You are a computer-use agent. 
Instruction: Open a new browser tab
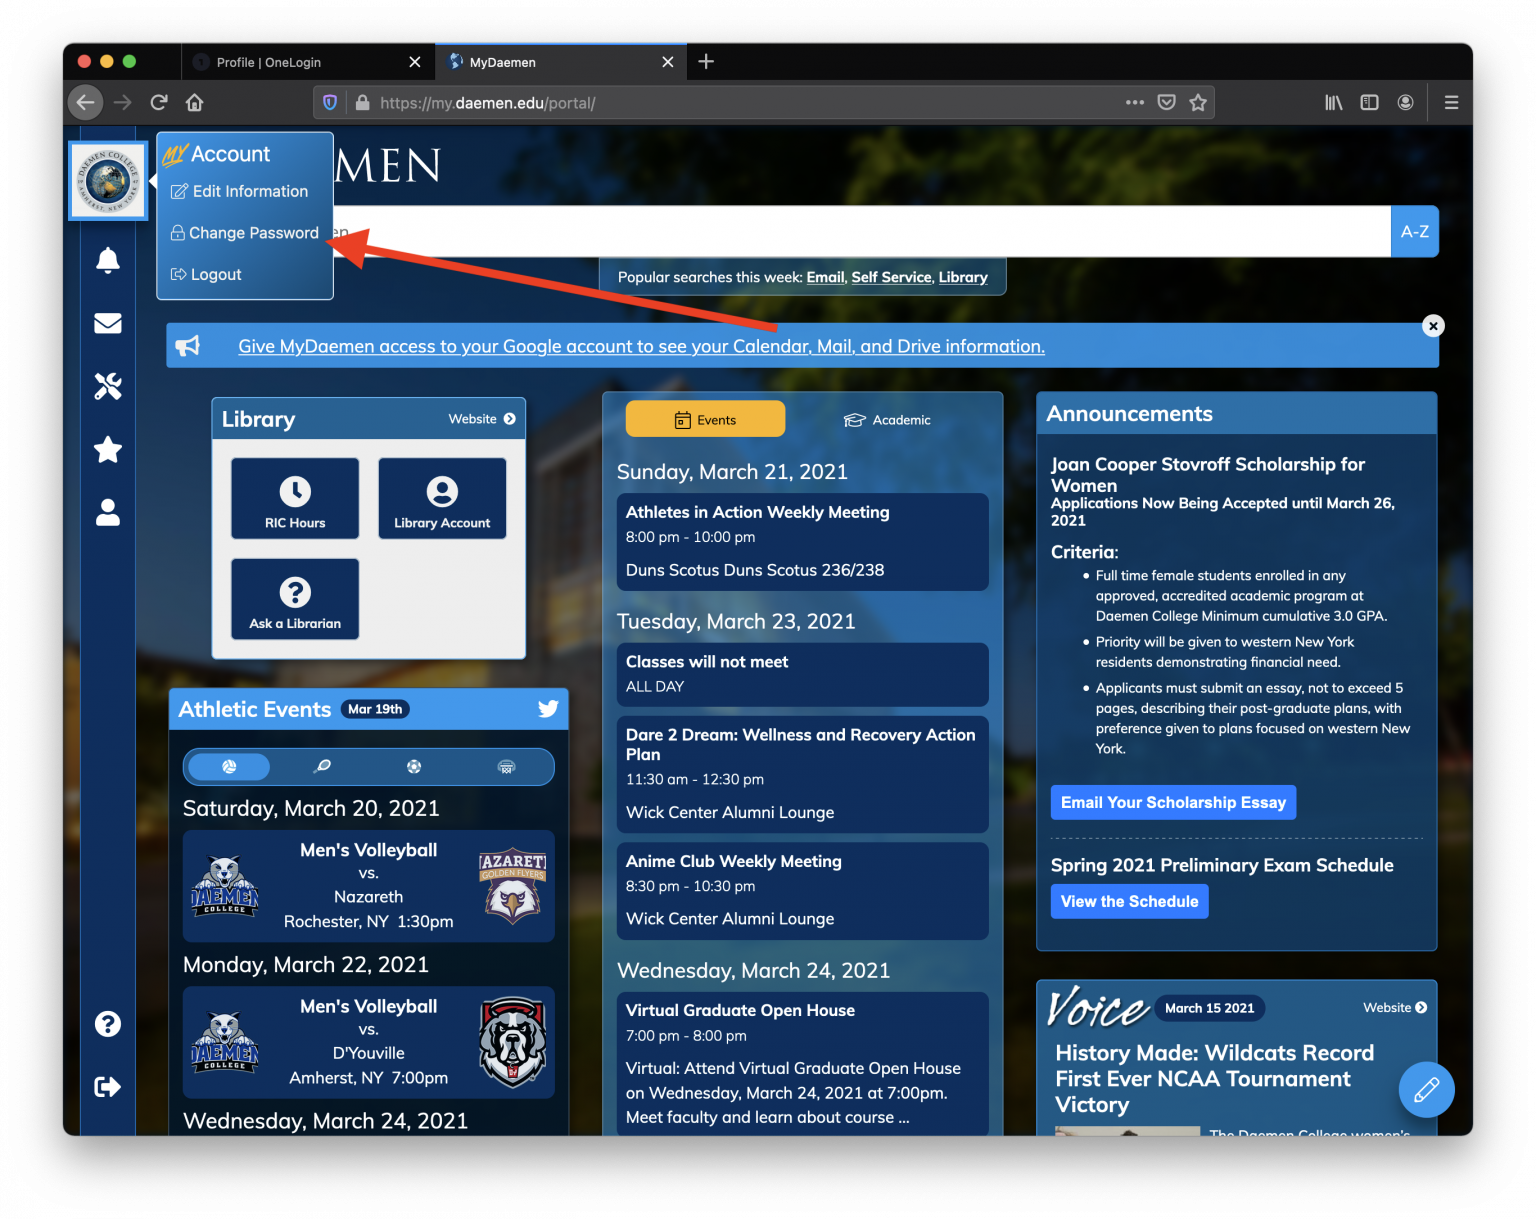[706, 61]
